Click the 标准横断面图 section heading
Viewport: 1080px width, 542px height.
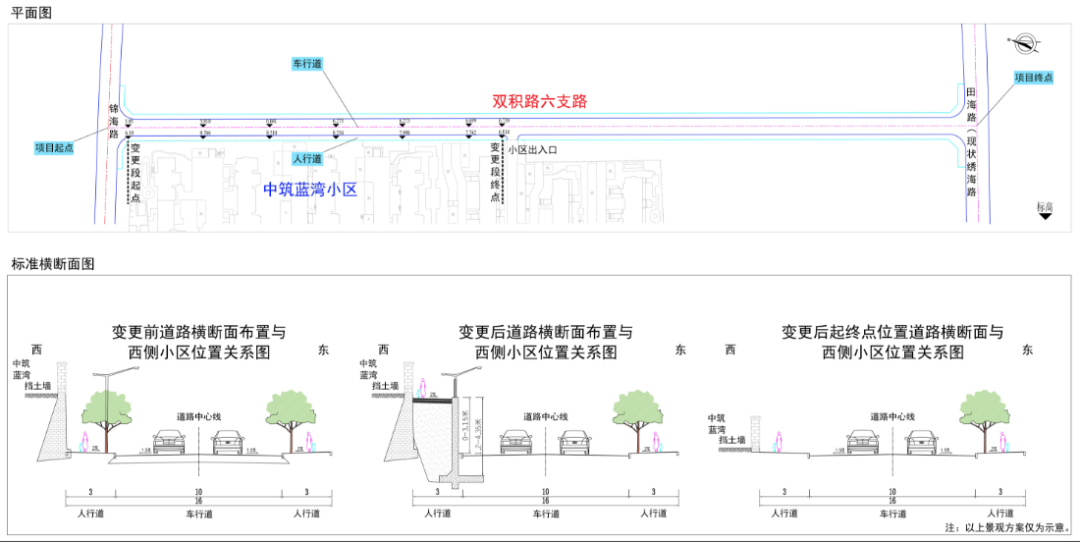click(x=52, y=264)
